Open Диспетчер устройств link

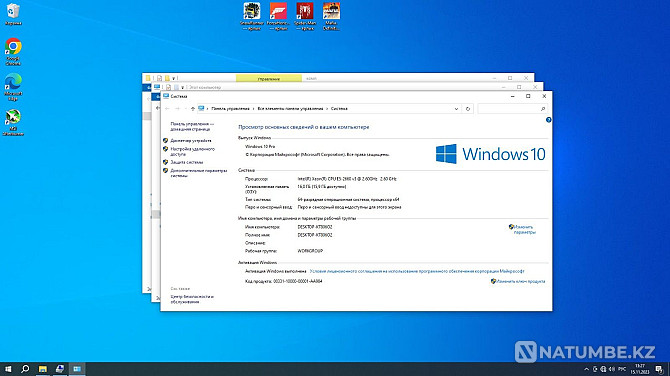click(x=191, y=141)
